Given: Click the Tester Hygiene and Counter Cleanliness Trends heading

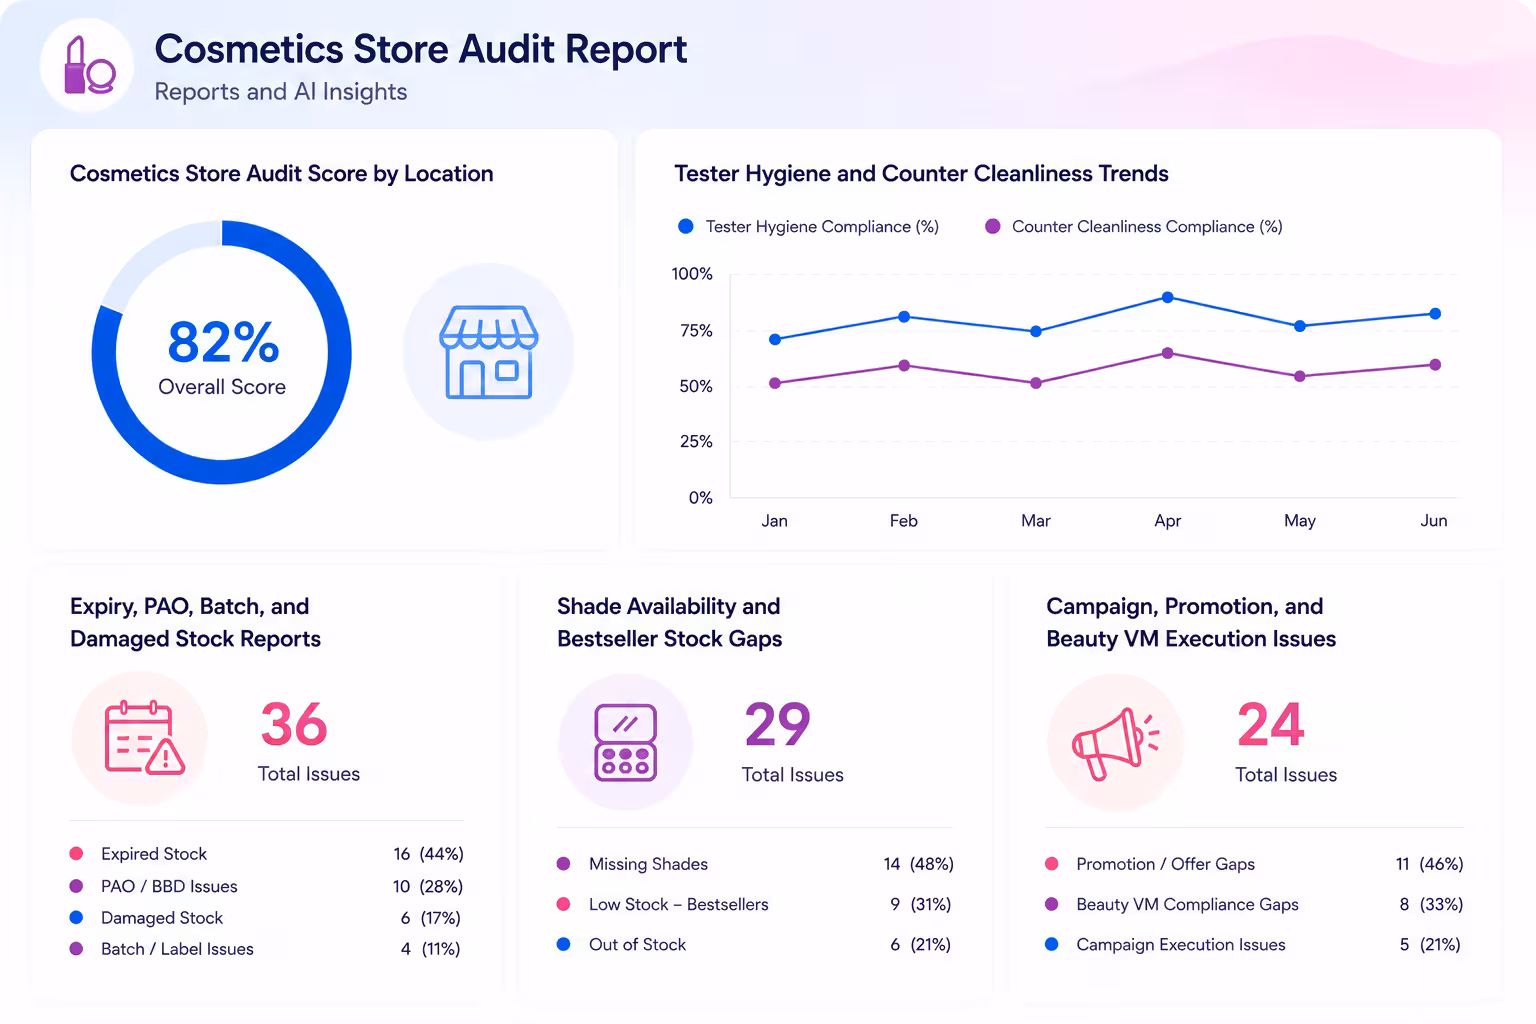Looking at the screenshot, I should pos(921,174).
